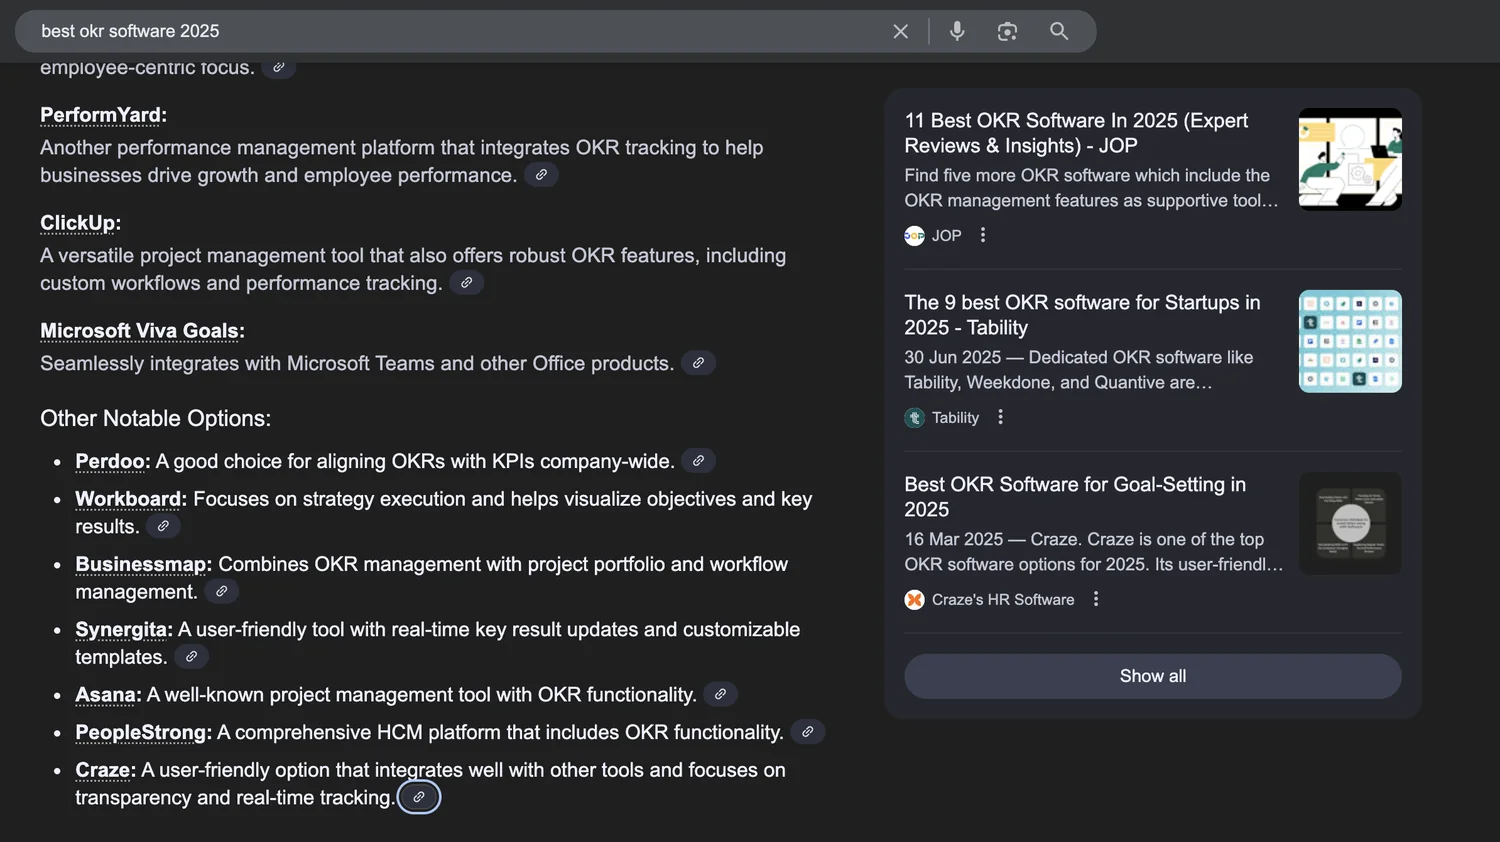Open 'Best OKR Software for Goal-Setting in 2025' article

(x=1075, y=497)
